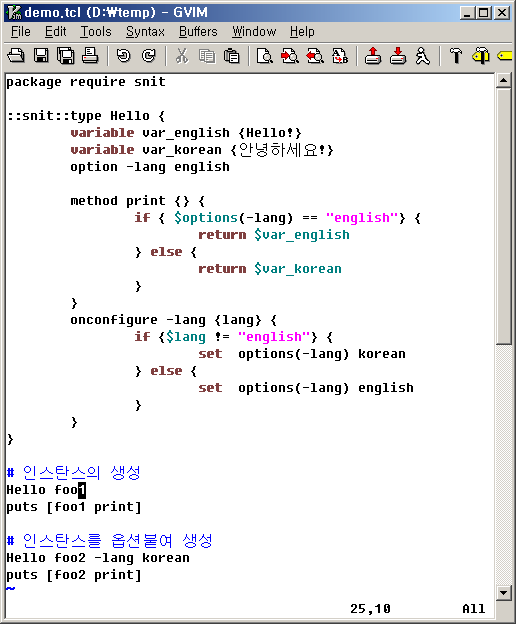The image size is (516, 624).
Task: Click Load Session toolbar icon
Action: pos(373,56)
